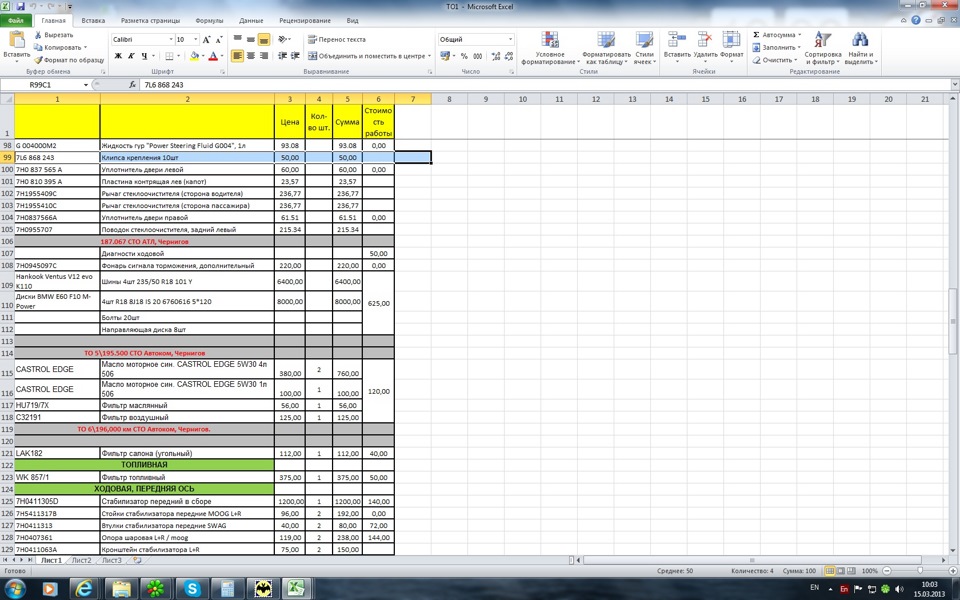Click the Paste (Вставить) clipboard icon
The width and height of the screenshot is (960, 600).
point(17,40)
